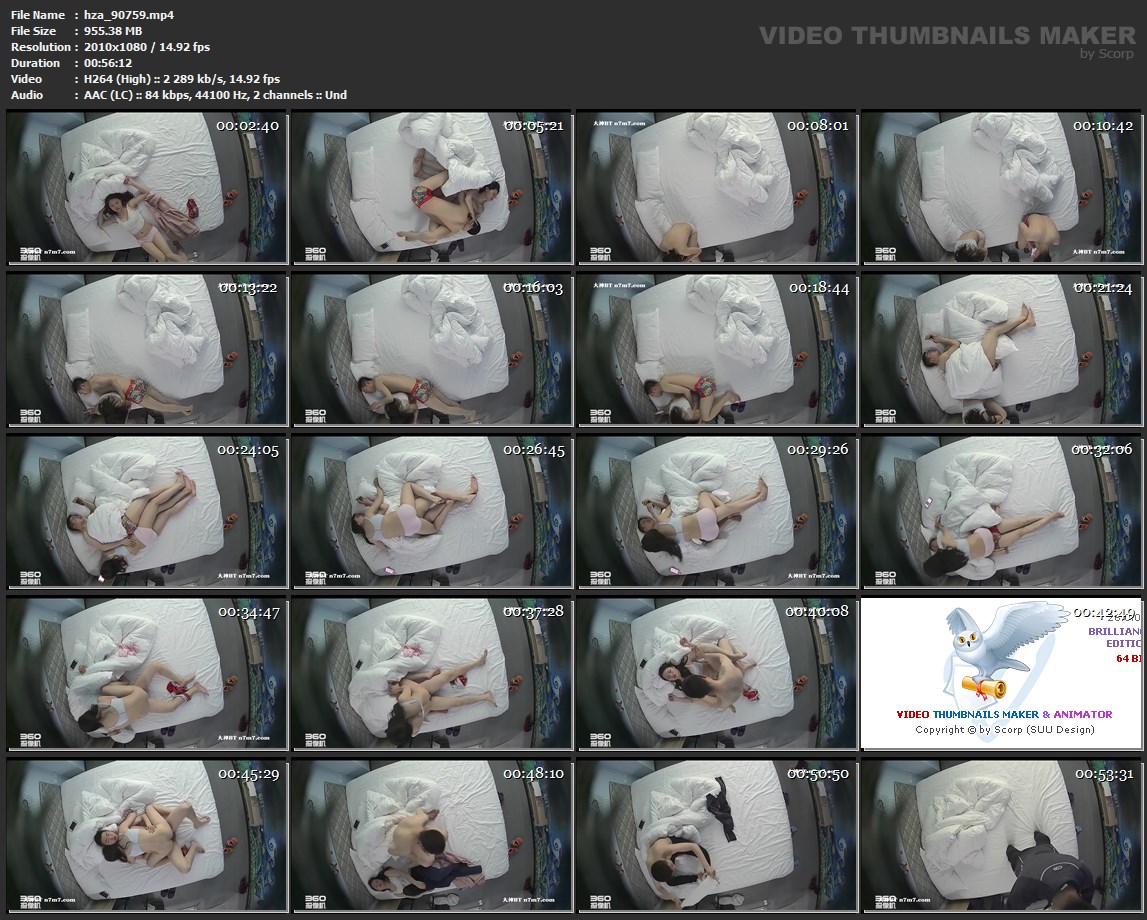Click the '360' camera logo in first thumbnail
The height and width of the screenshot is (920, 1147).
point(31,252)
